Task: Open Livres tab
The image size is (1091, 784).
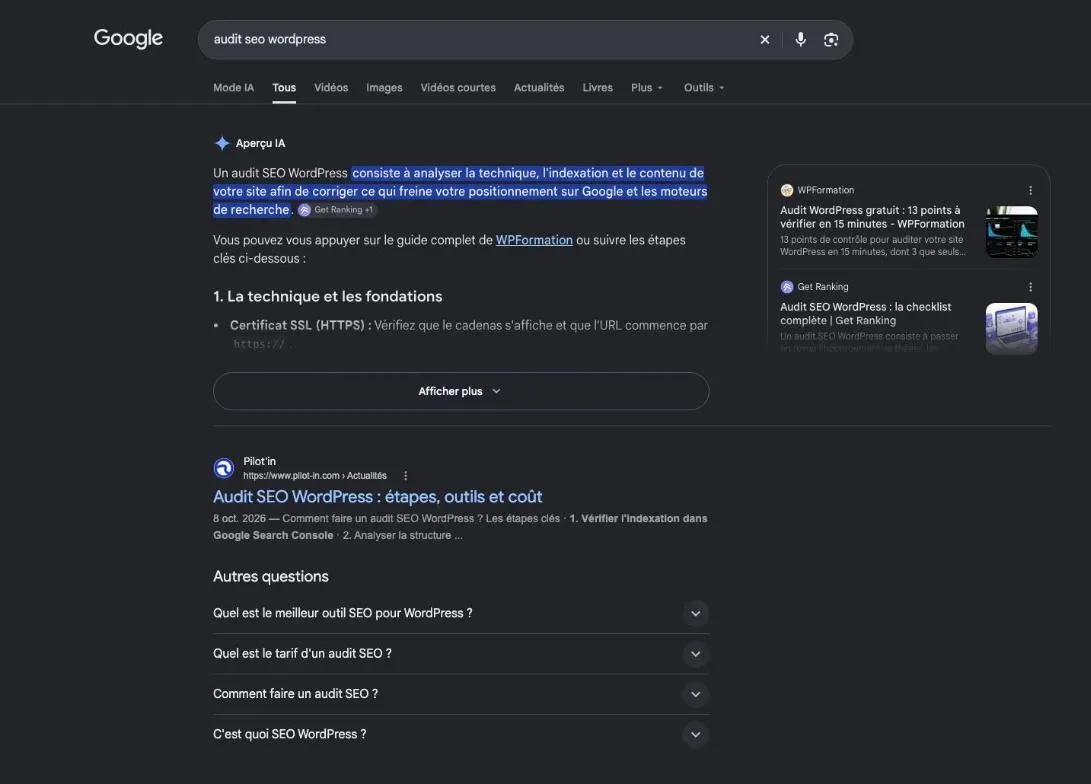Action: 598,88
